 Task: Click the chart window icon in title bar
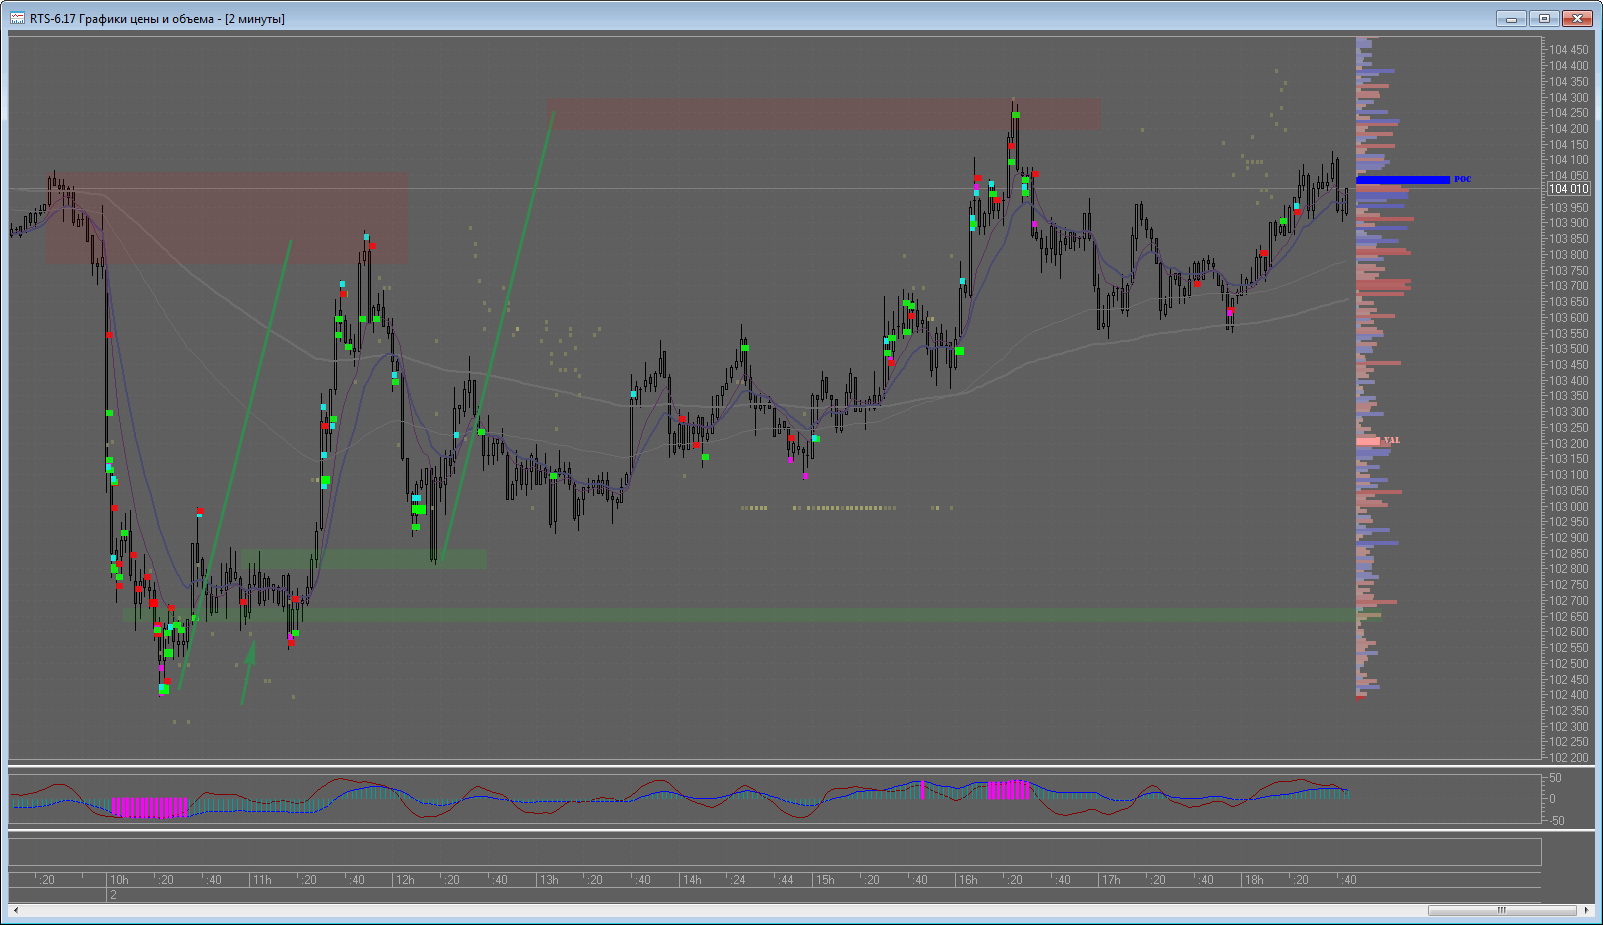pyautogui.click(x=17, y=18)
